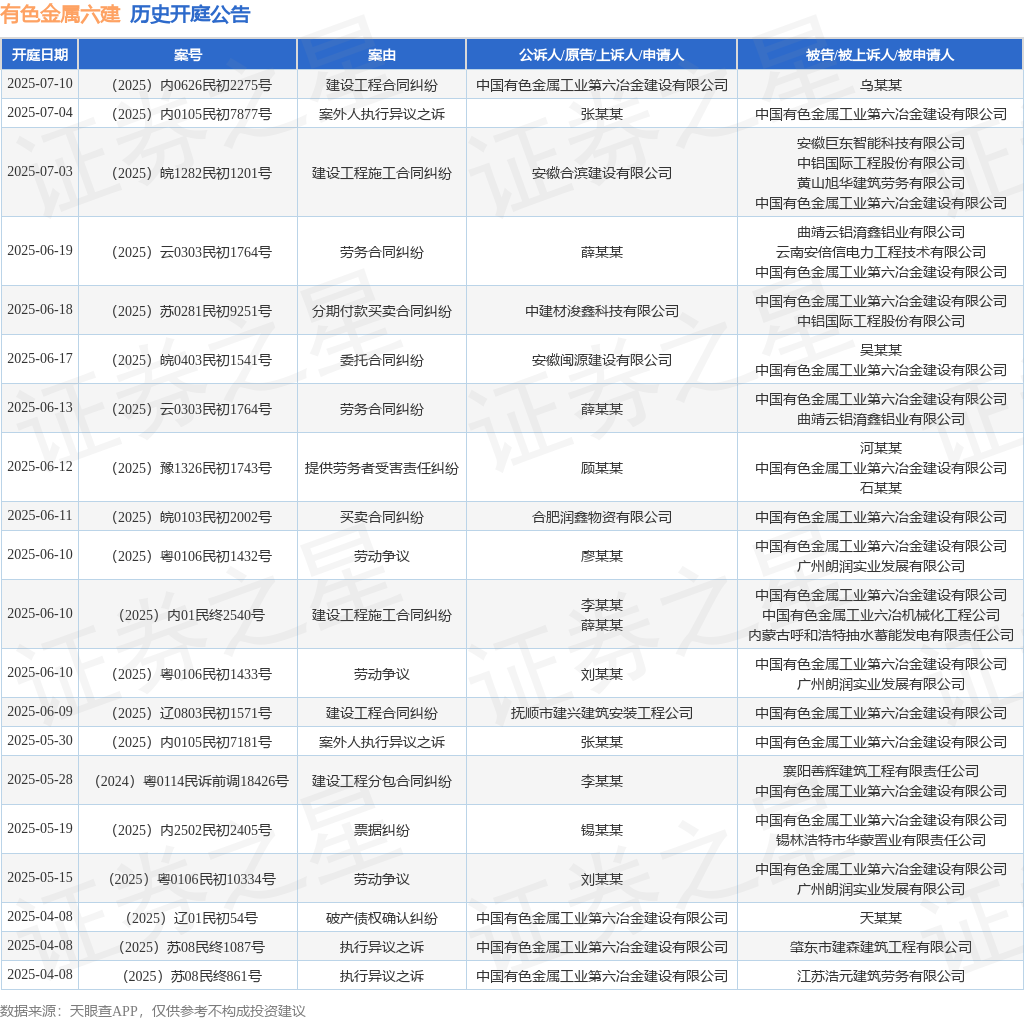Click the 案由 column header
The image size is (1024, 1020).
[x=381, y=55]
